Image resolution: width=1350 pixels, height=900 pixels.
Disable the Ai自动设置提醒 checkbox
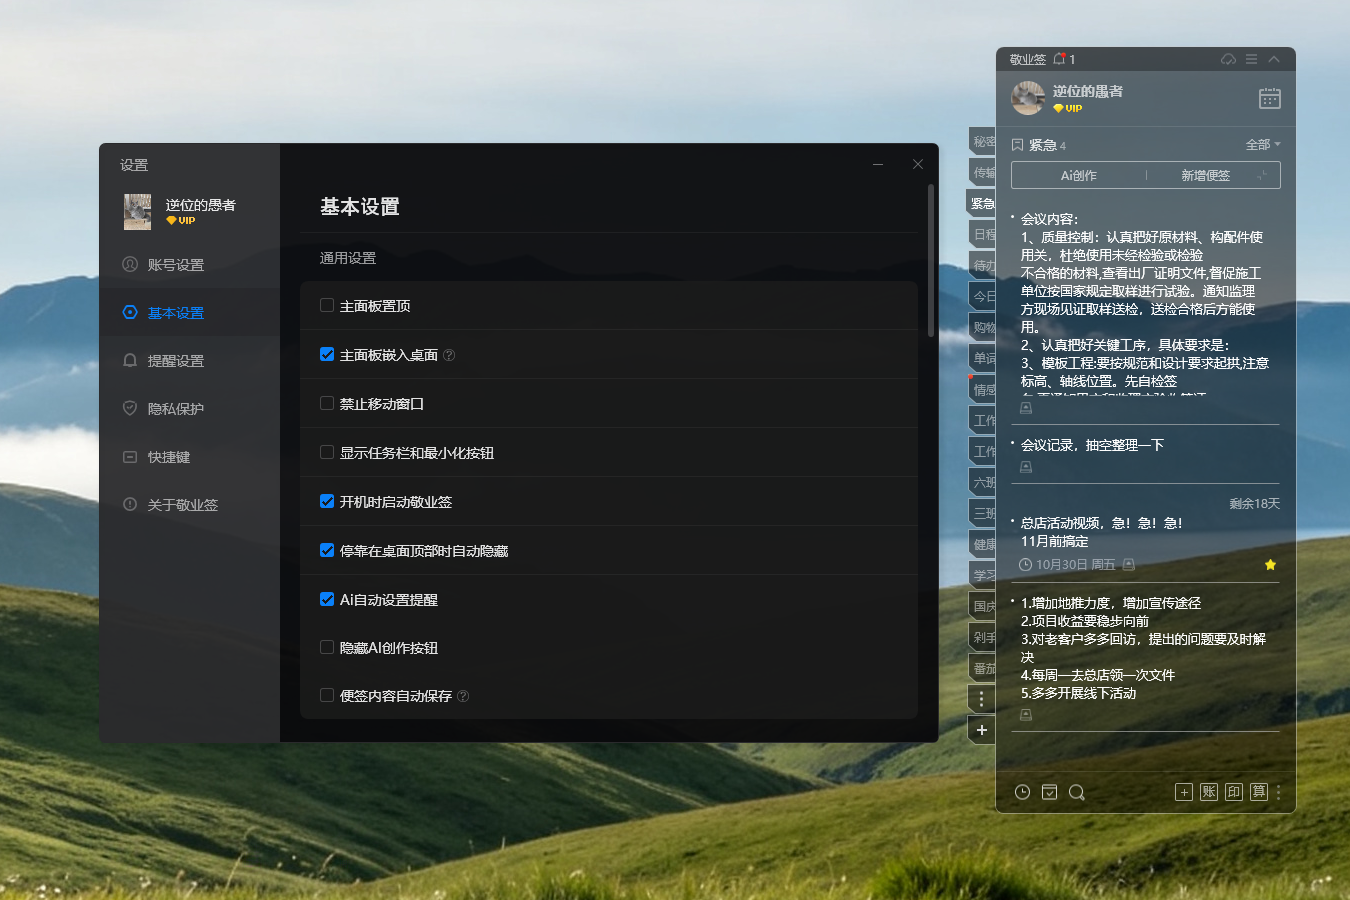[327, 599]
